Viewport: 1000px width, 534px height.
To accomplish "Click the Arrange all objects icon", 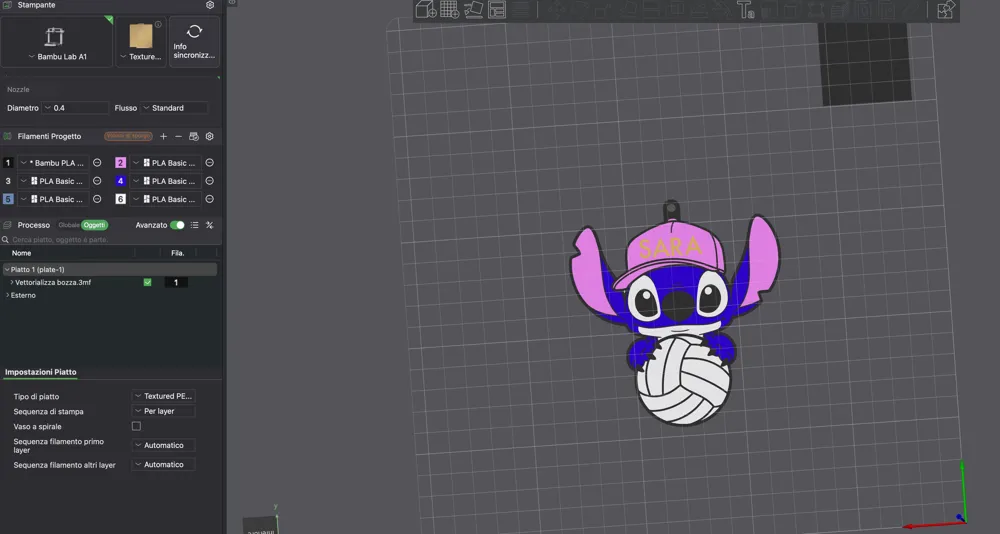I will (497, 10).
